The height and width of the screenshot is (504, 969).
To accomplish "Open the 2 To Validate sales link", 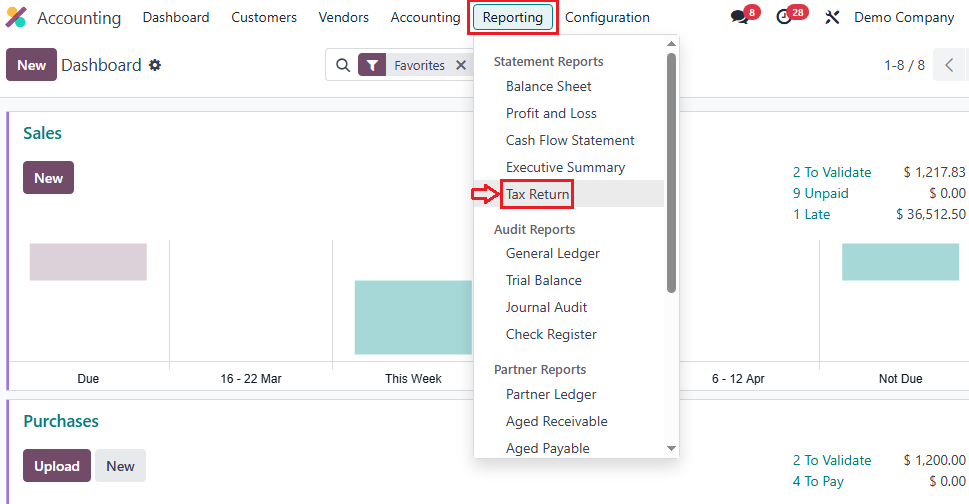I will click(x=832, y=172).
